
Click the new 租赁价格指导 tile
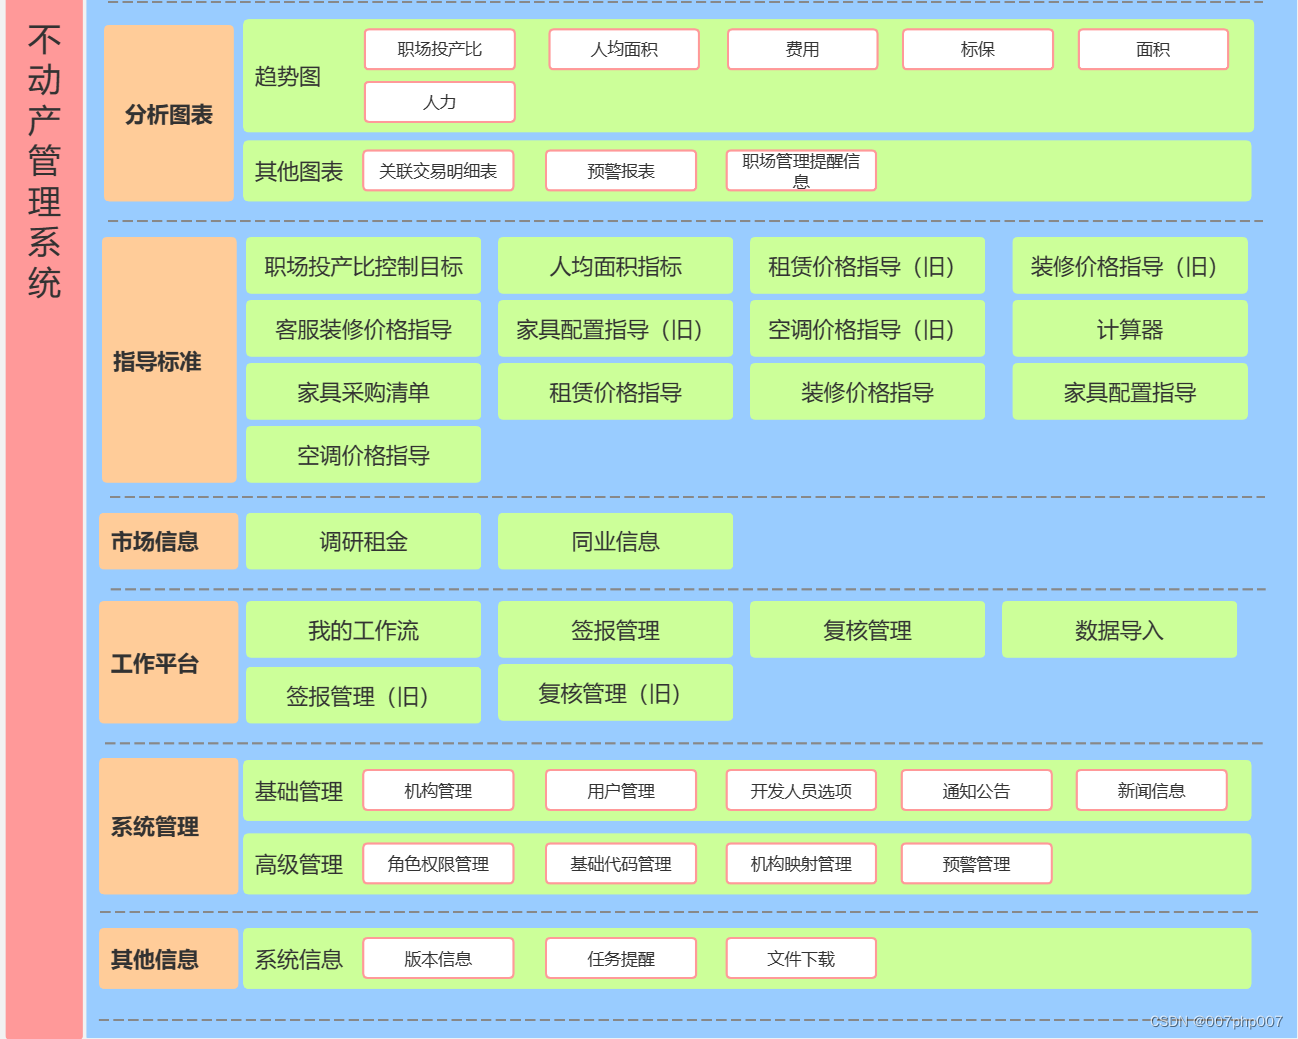(616, 392)
